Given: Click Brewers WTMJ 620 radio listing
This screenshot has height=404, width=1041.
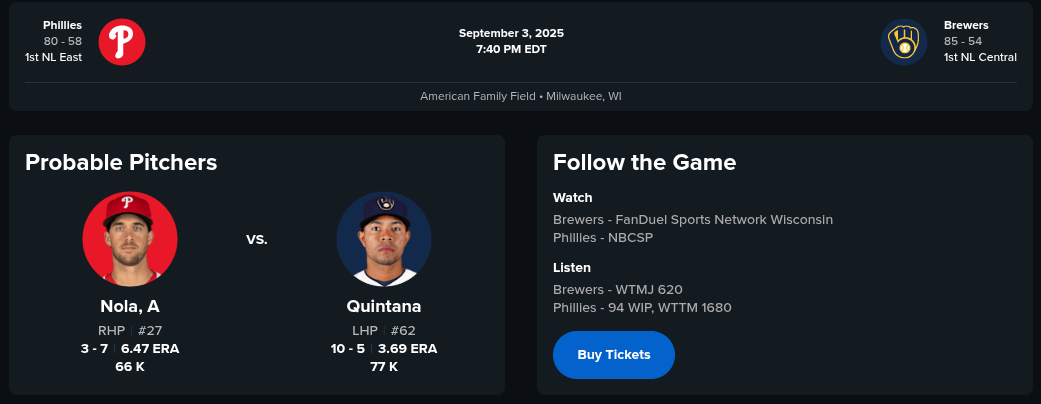Looking at the screenshot, I should pos(617,289).
